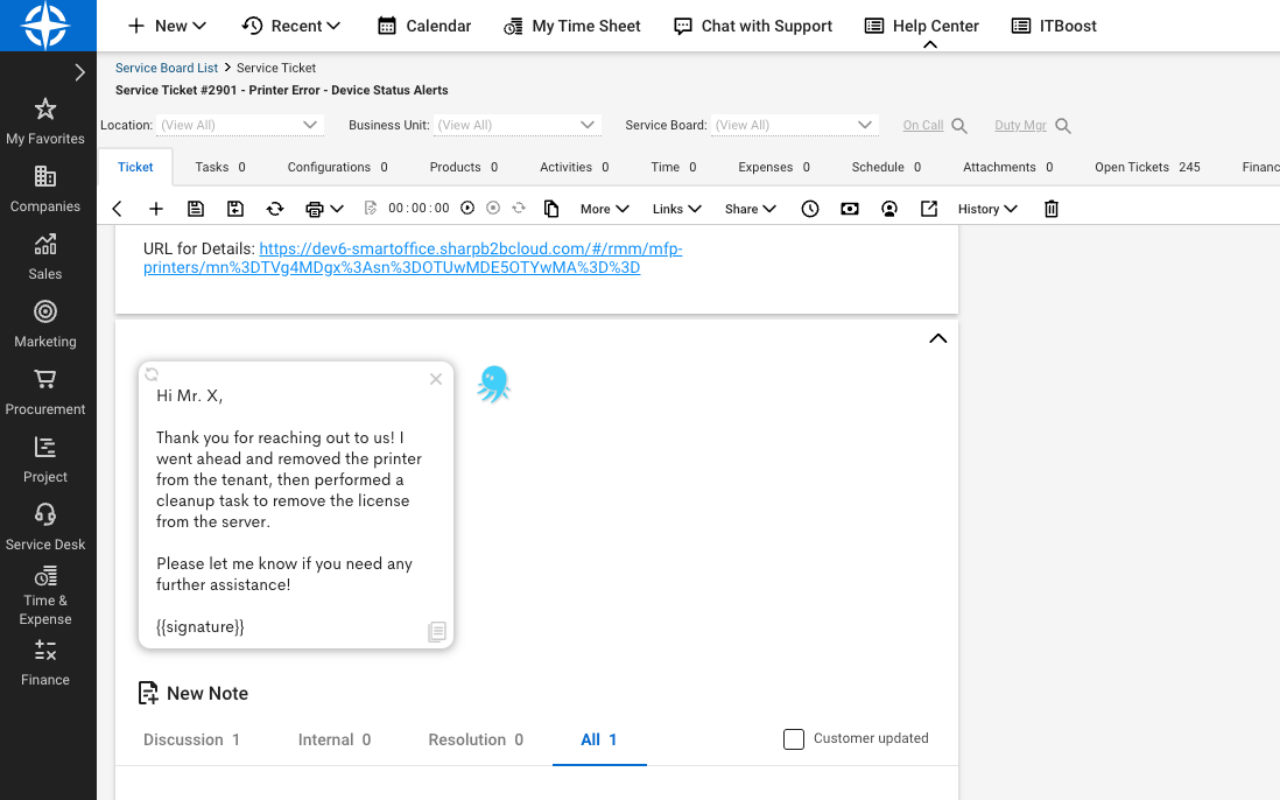Switch to the Time tab
Image resolution: width=1280 pixels, height=800 pixels.
(673, 167)
